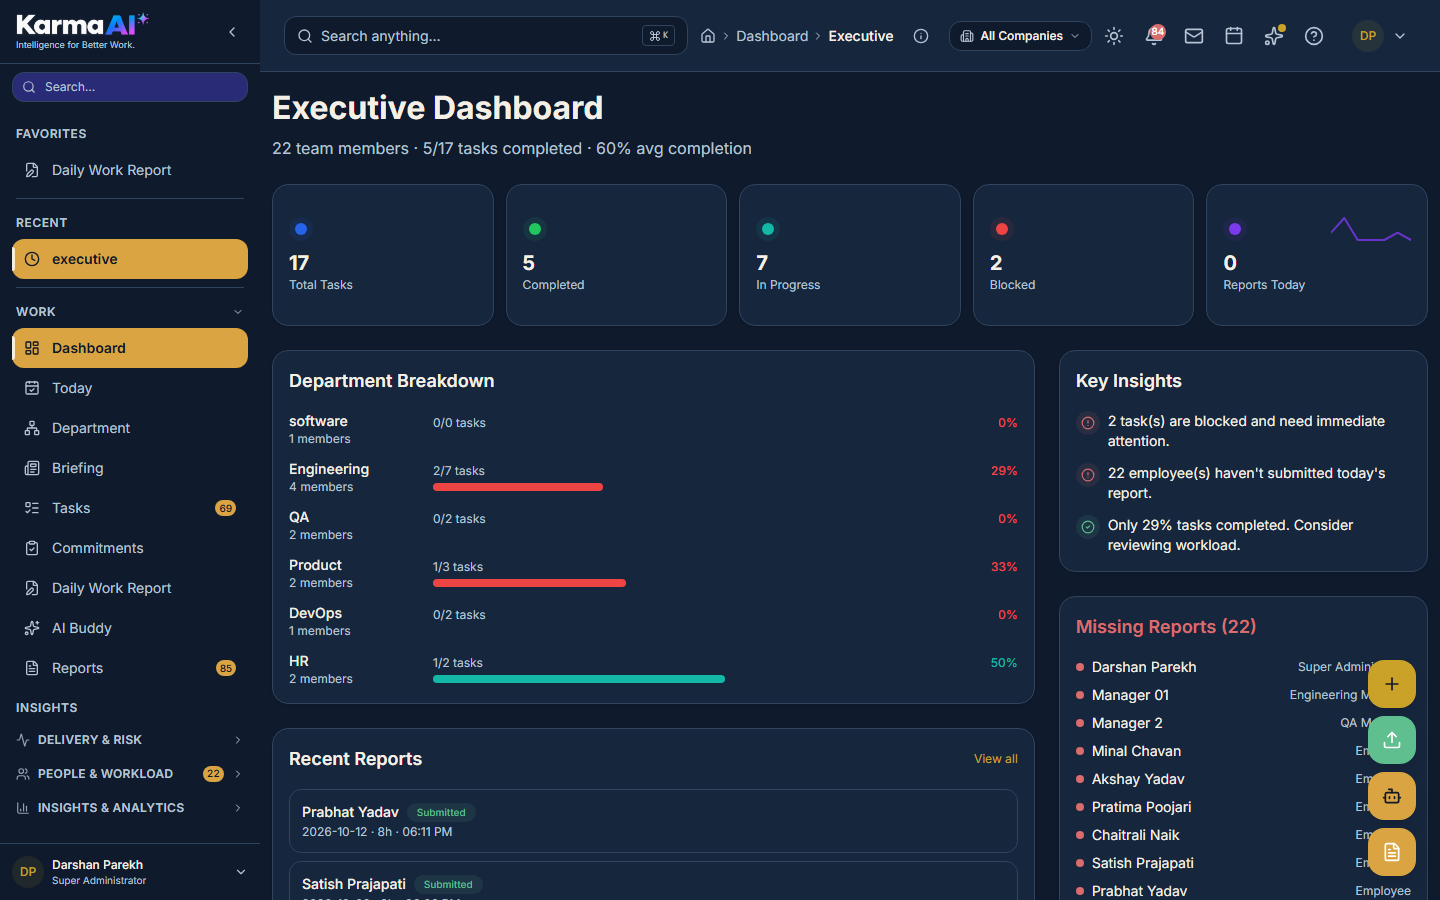Open the help question mark icon
Image resolution: width=1440 pixels, height=900 pixels.
click(x=1314, y=36)
